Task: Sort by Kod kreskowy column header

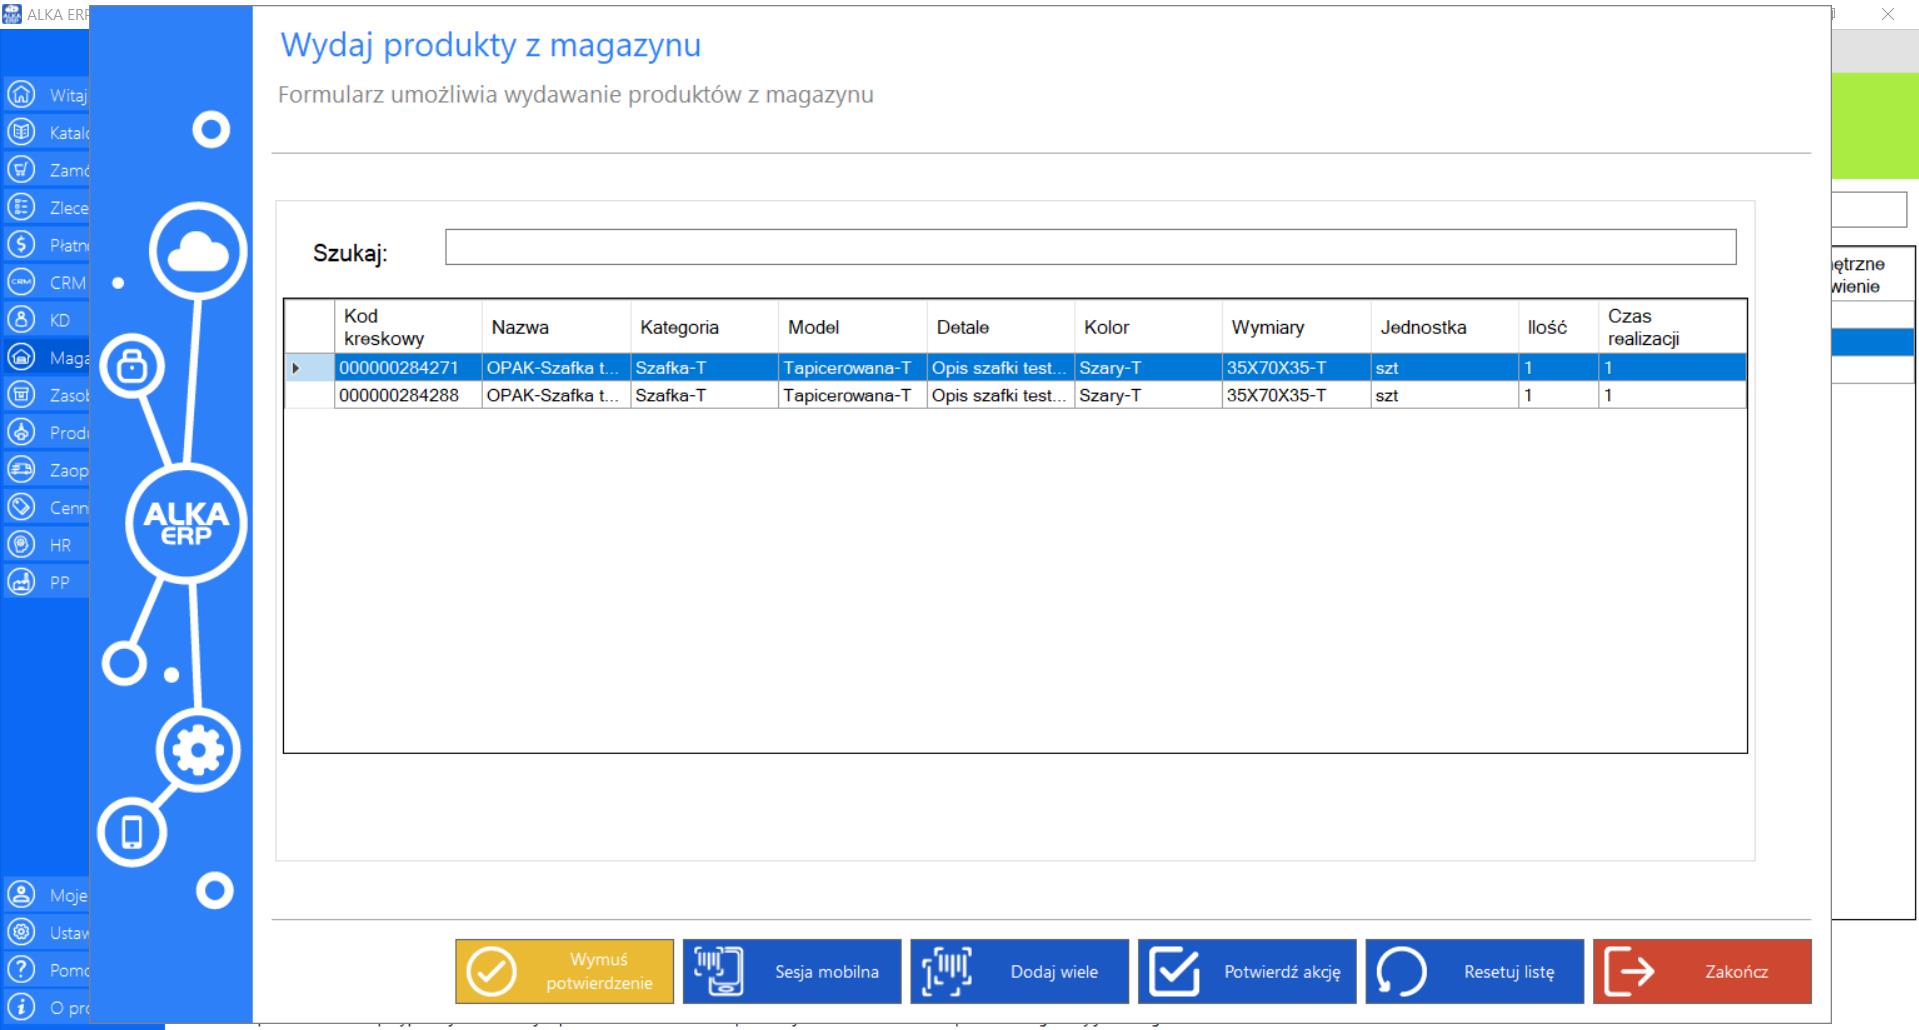Action: 408,327
